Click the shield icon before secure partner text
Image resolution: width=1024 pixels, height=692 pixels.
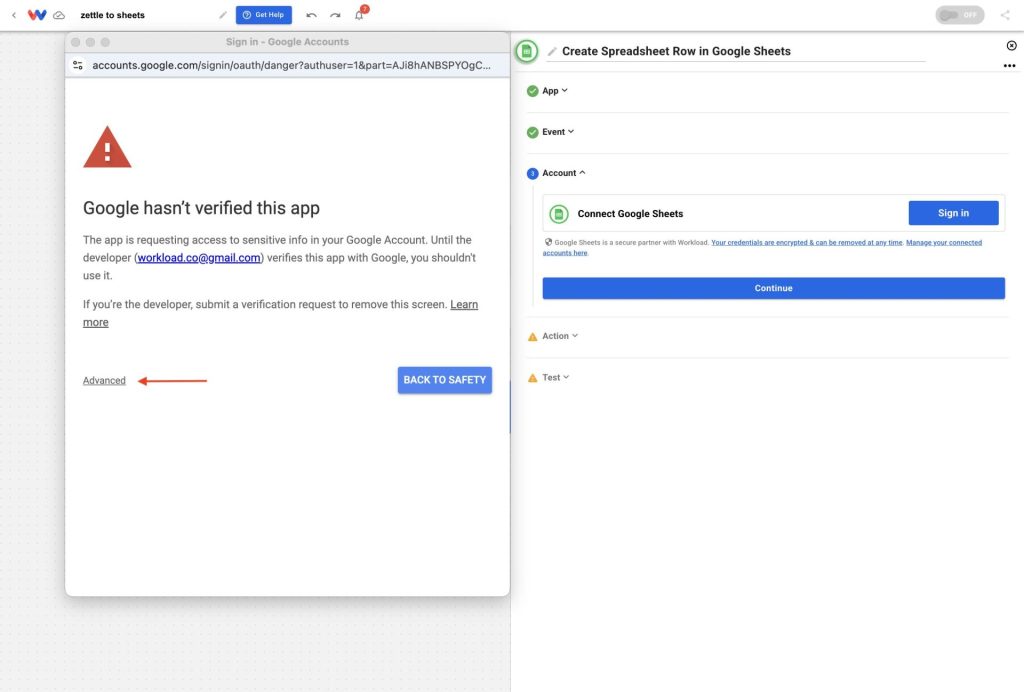tap(549, 242)
